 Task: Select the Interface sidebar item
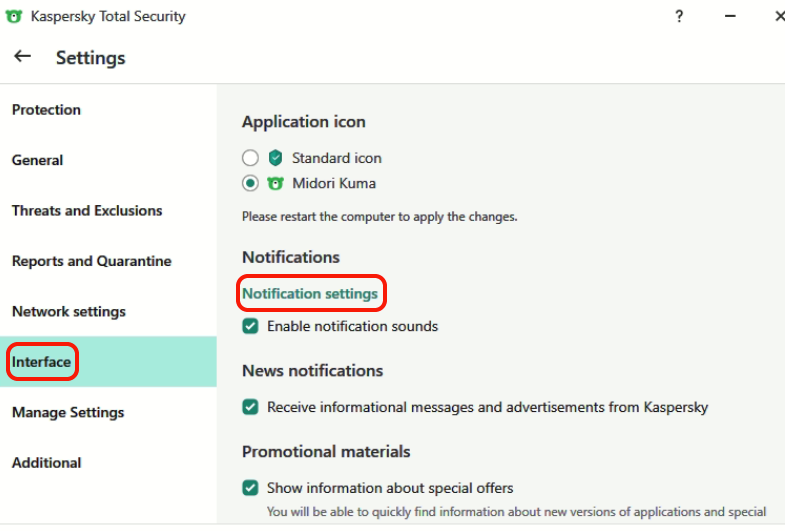coord(42,362)
